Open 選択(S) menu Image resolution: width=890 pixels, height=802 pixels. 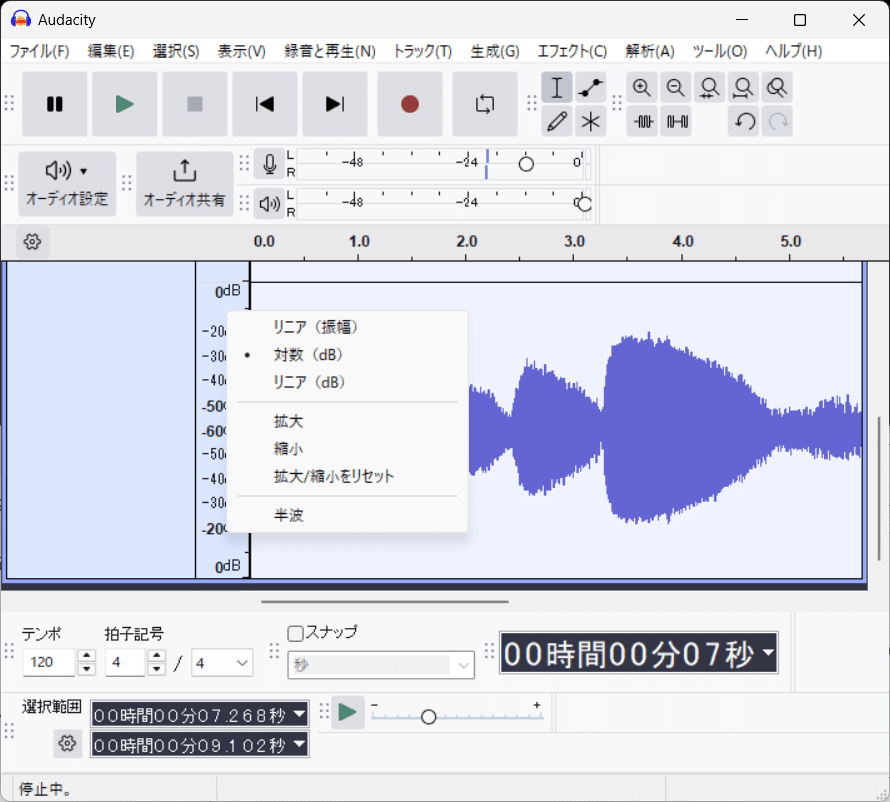click(176, 51)
